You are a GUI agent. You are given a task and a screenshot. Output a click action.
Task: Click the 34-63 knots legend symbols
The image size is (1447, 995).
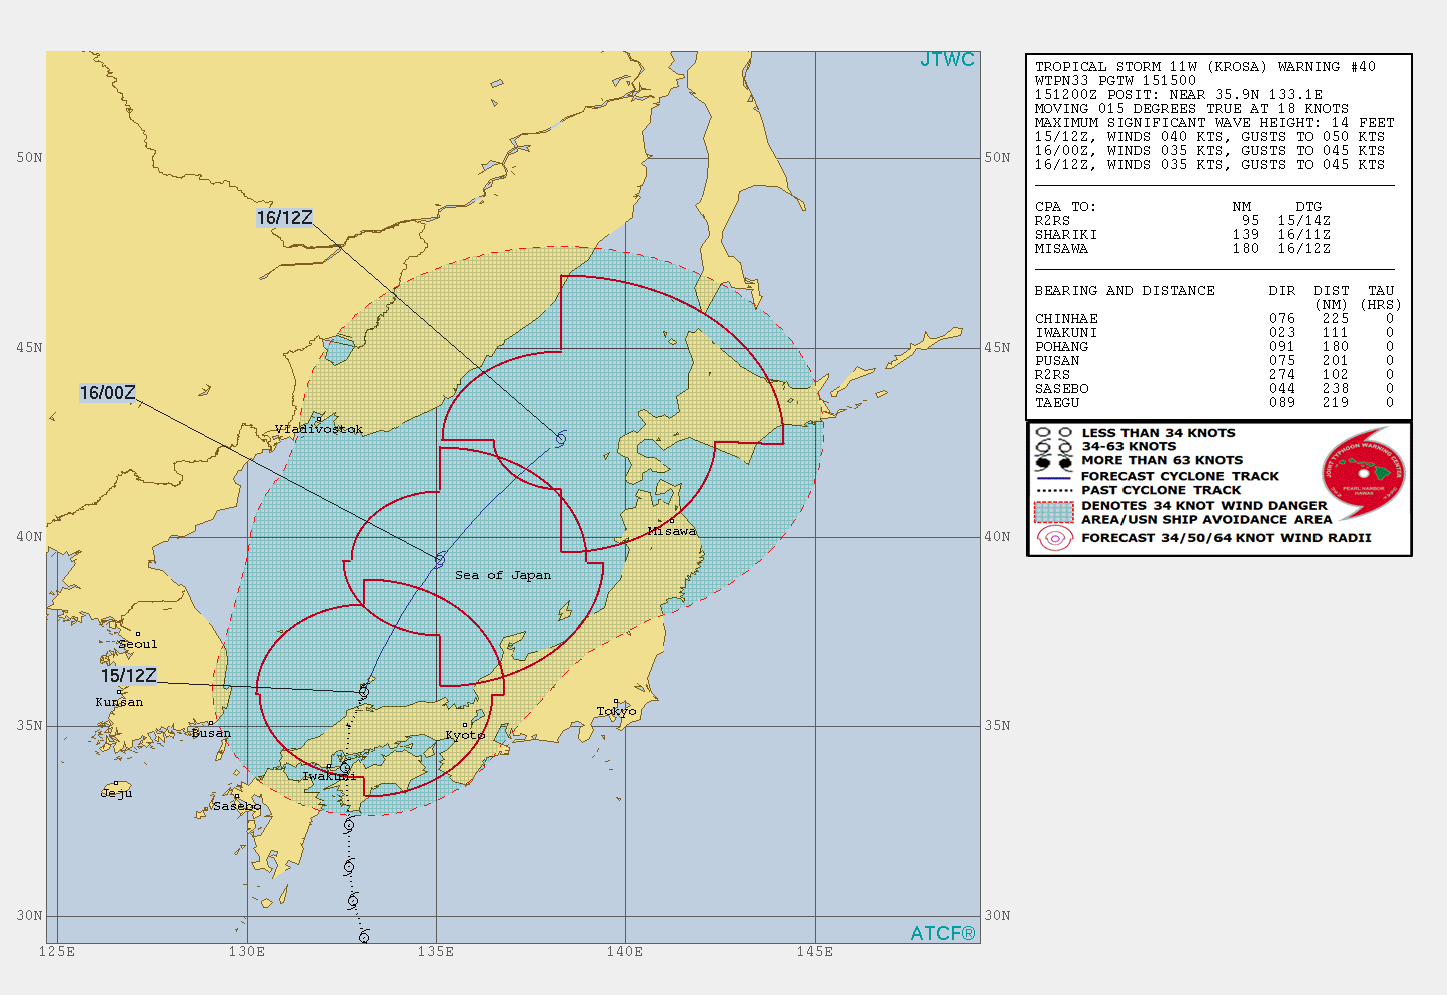click(x=1055, y=447)
